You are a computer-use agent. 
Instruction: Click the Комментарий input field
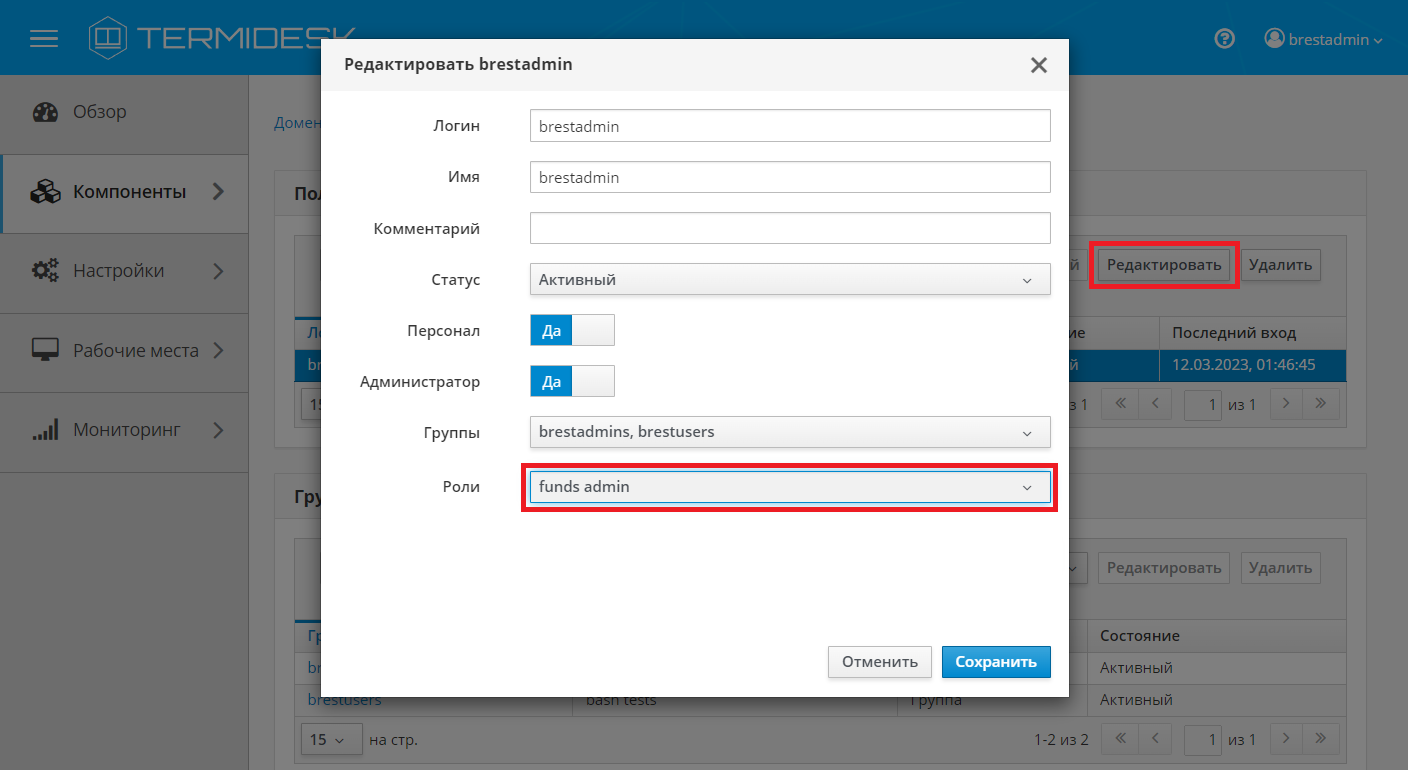click(790, 228)
